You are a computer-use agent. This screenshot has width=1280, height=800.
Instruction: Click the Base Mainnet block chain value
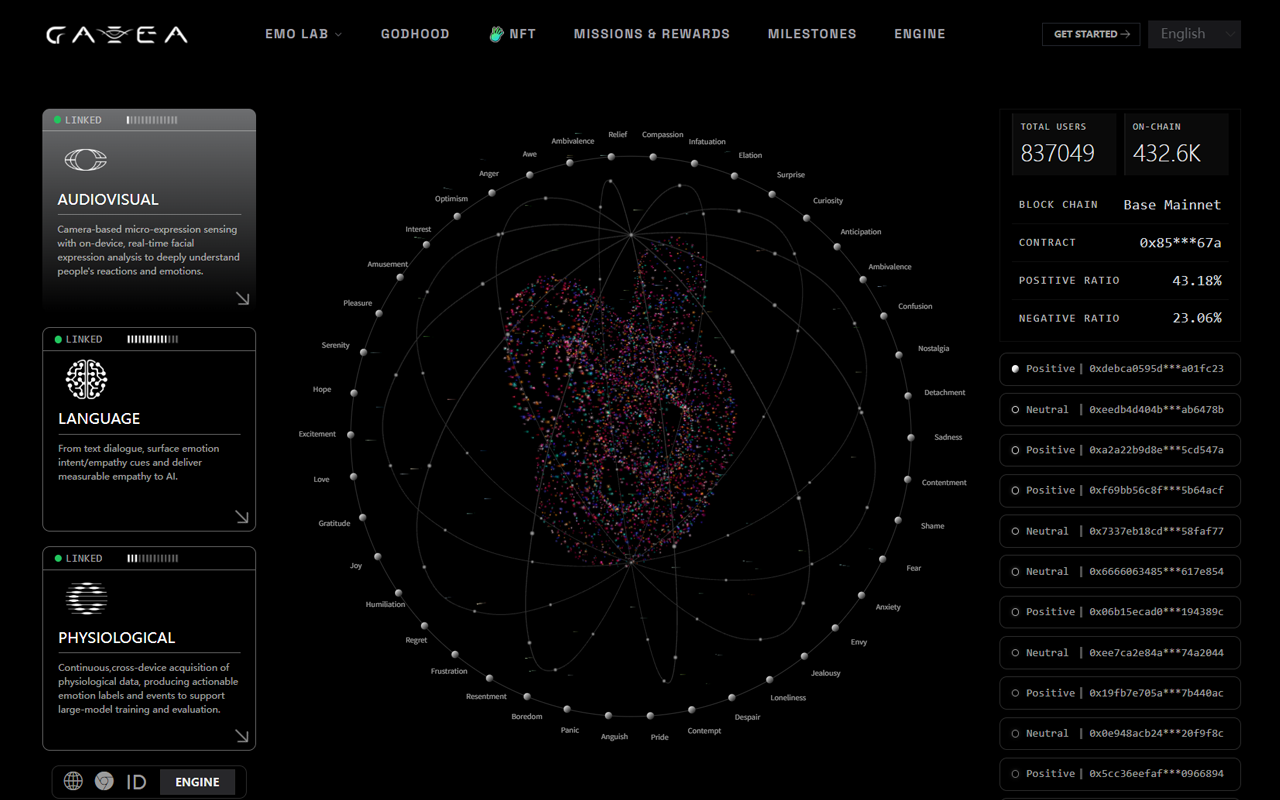click(1172, 205)
